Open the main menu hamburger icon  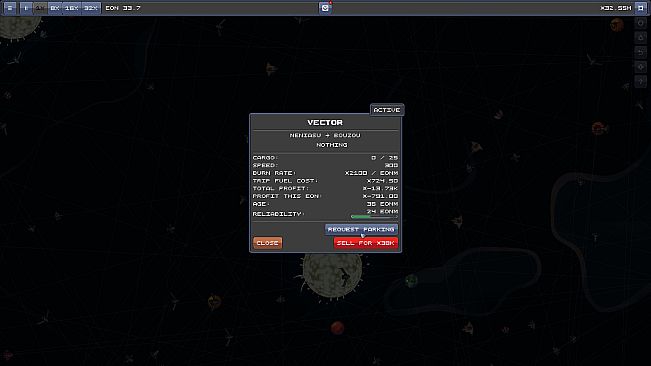10,8
